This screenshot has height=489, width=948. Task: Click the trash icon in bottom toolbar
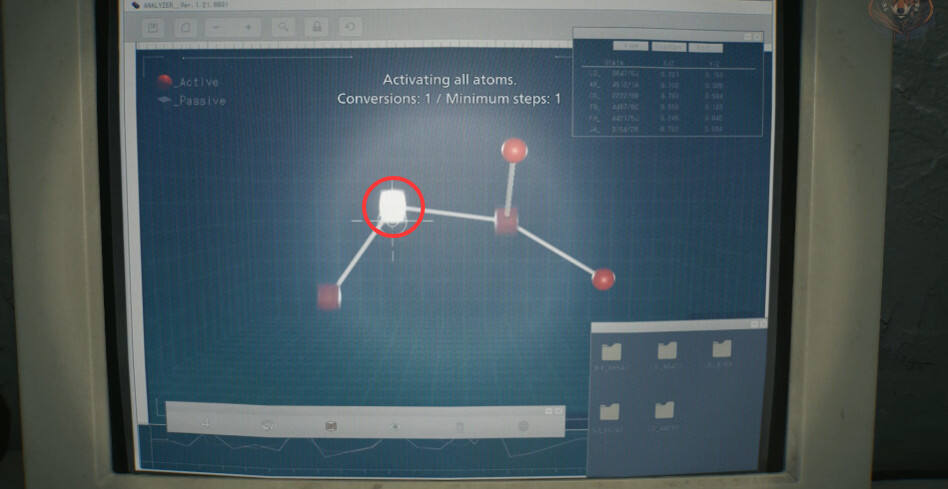[x=460, y=426]
